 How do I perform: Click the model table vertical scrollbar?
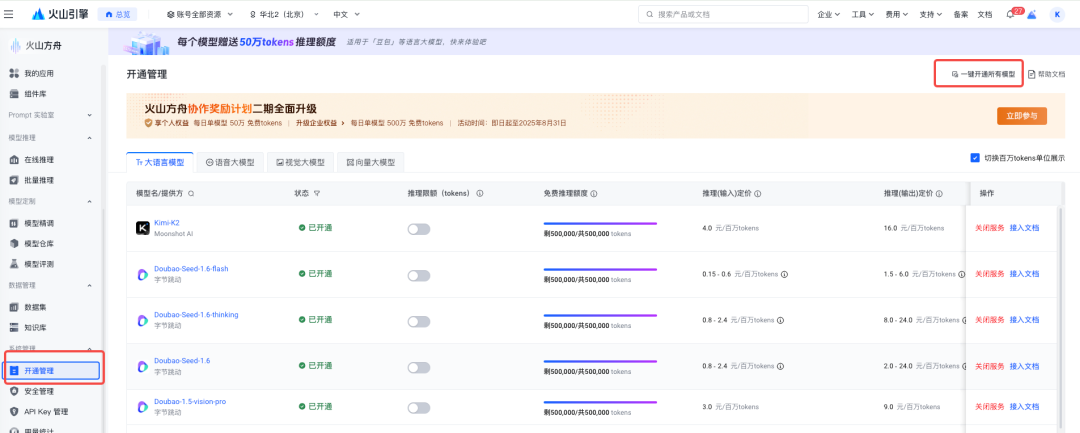coord(1061,317)
